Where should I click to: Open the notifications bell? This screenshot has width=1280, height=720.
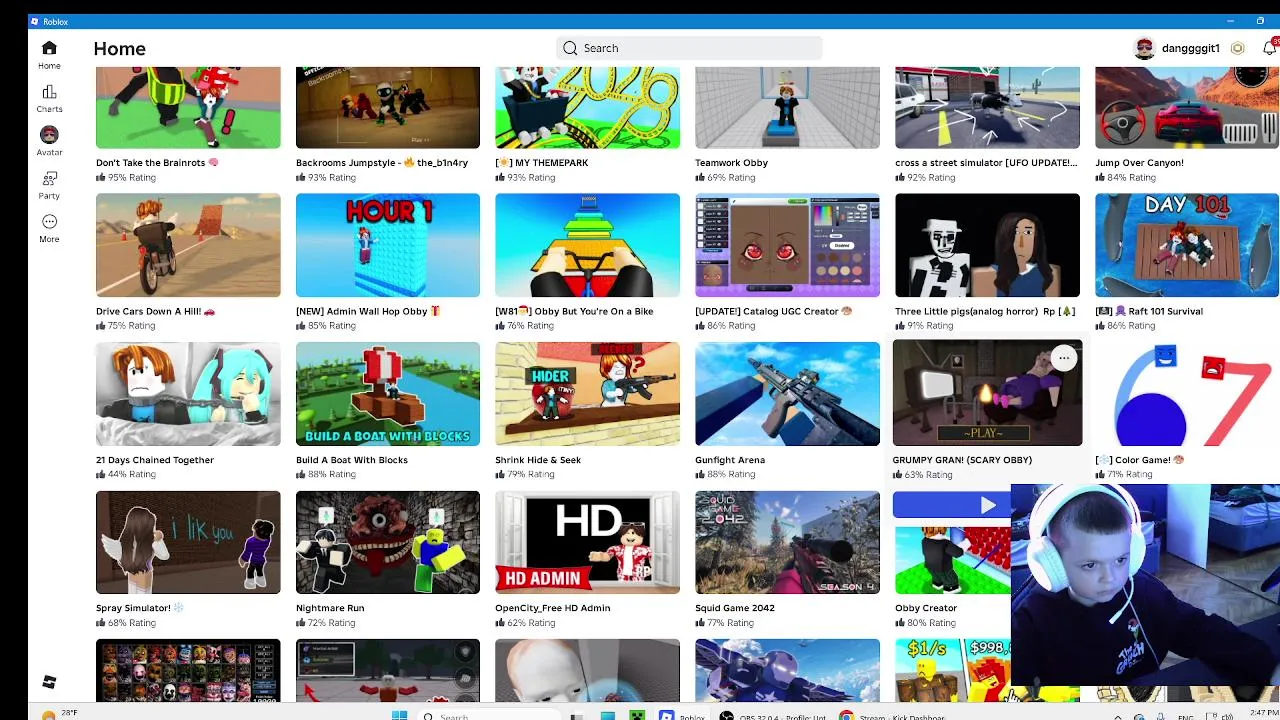(1270, 48)
